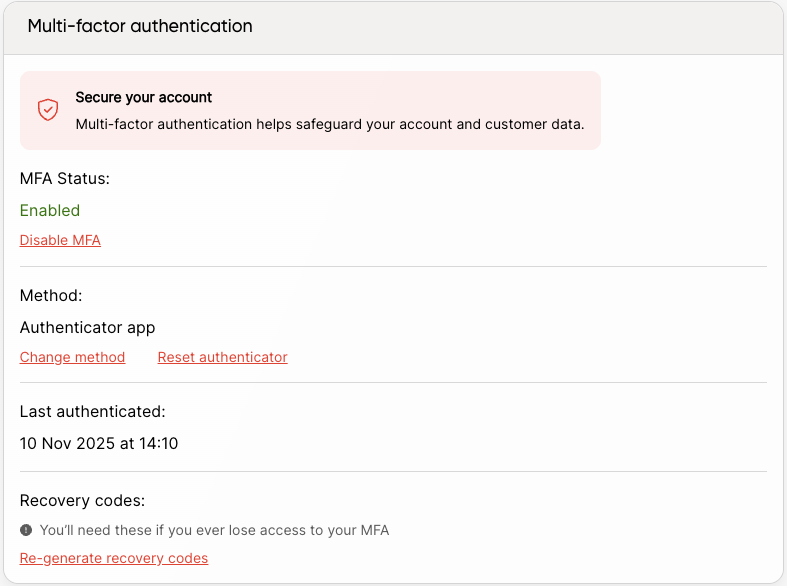The width and height of the screenshot is (787, 586).
Task: Click the Last authenticated label
Action: (x=92, y=411)
